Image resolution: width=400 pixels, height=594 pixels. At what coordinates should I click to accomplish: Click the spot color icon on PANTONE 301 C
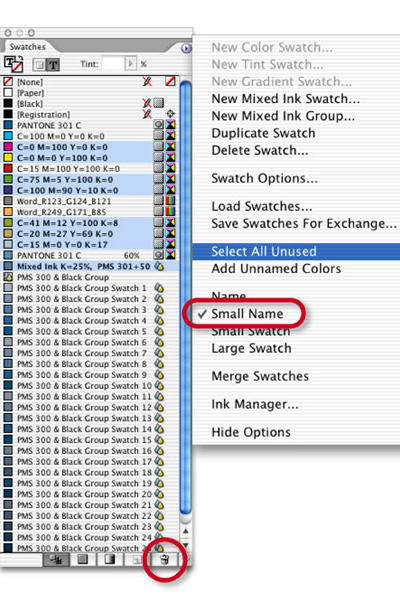coord(159,125)
